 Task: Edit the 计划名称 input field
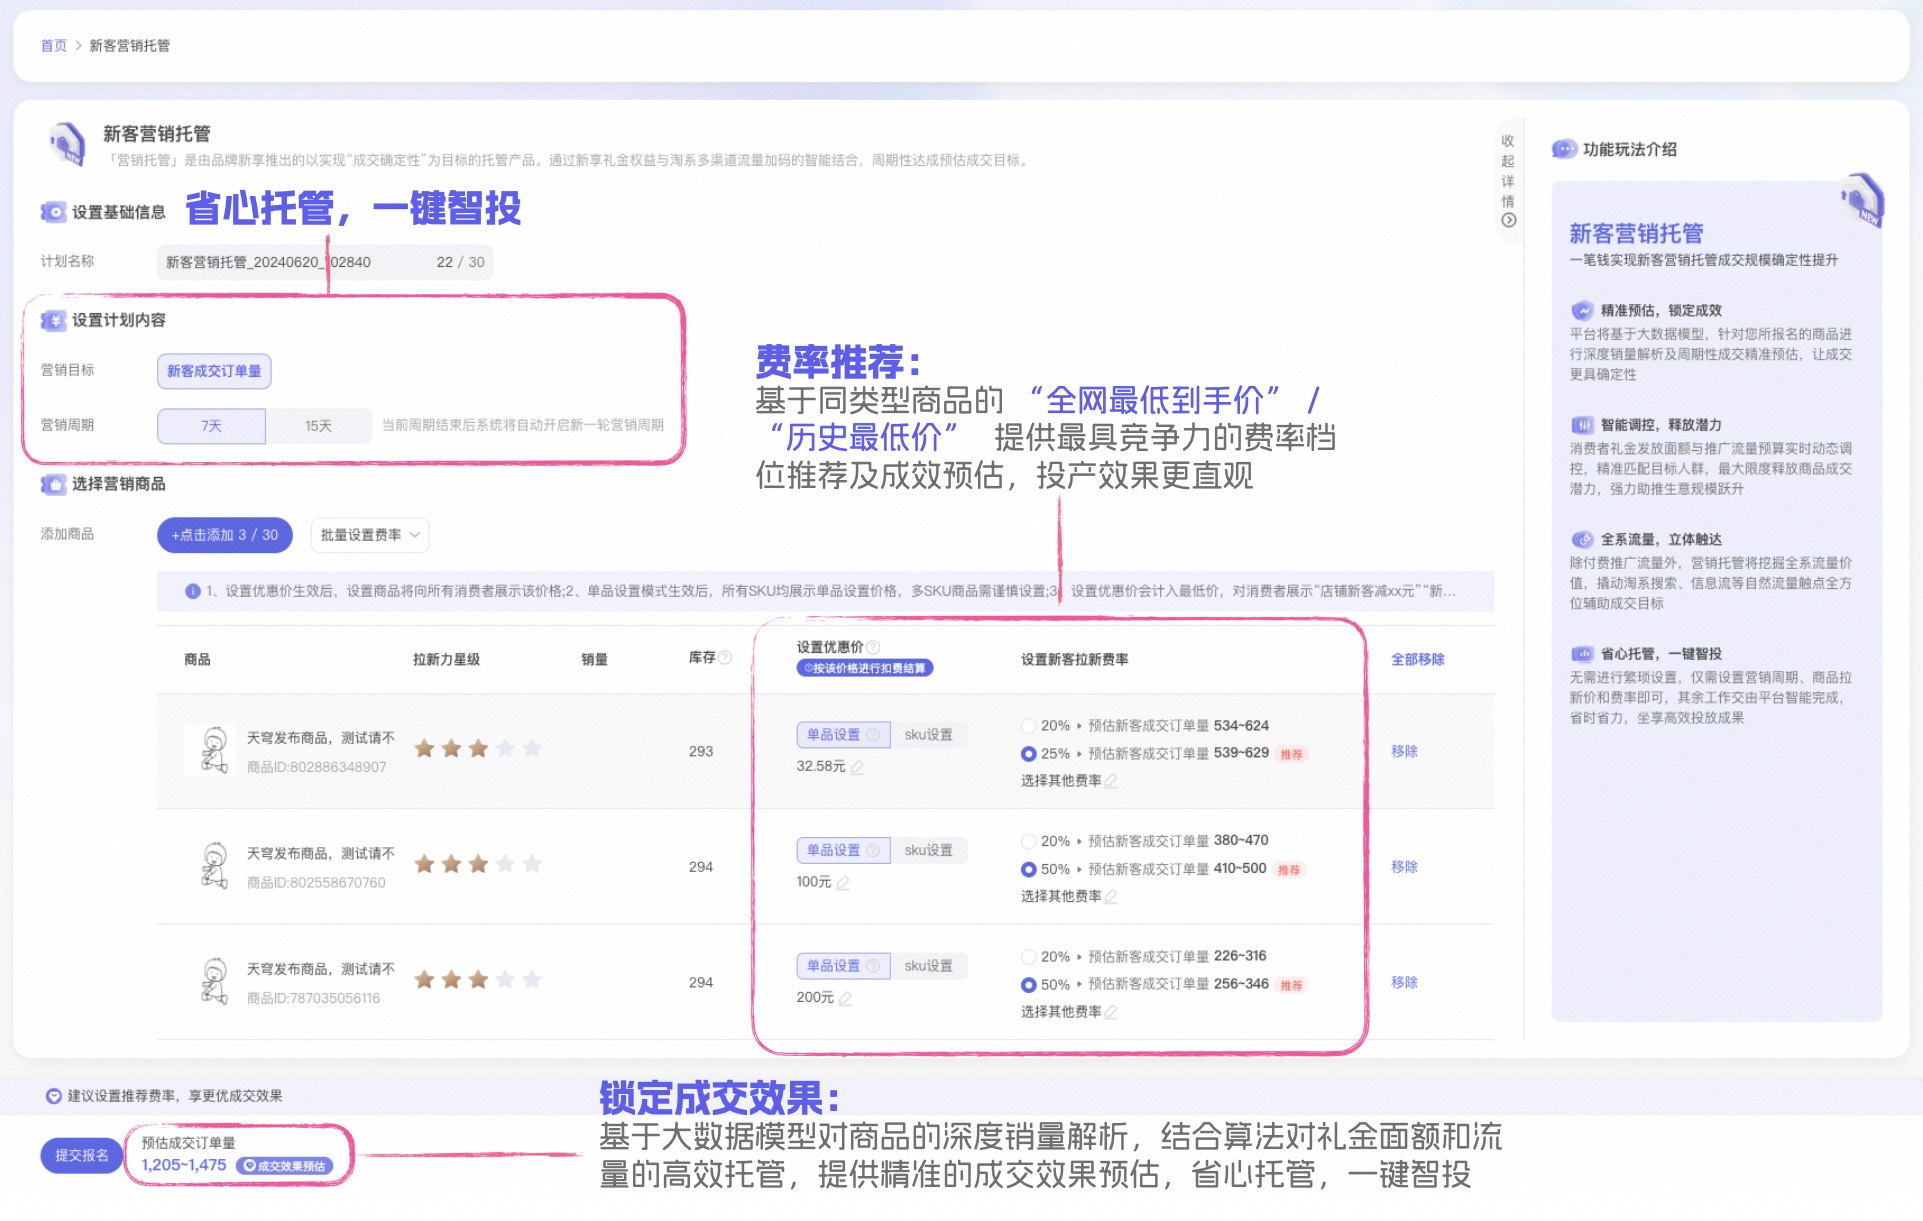pos(325,262)
